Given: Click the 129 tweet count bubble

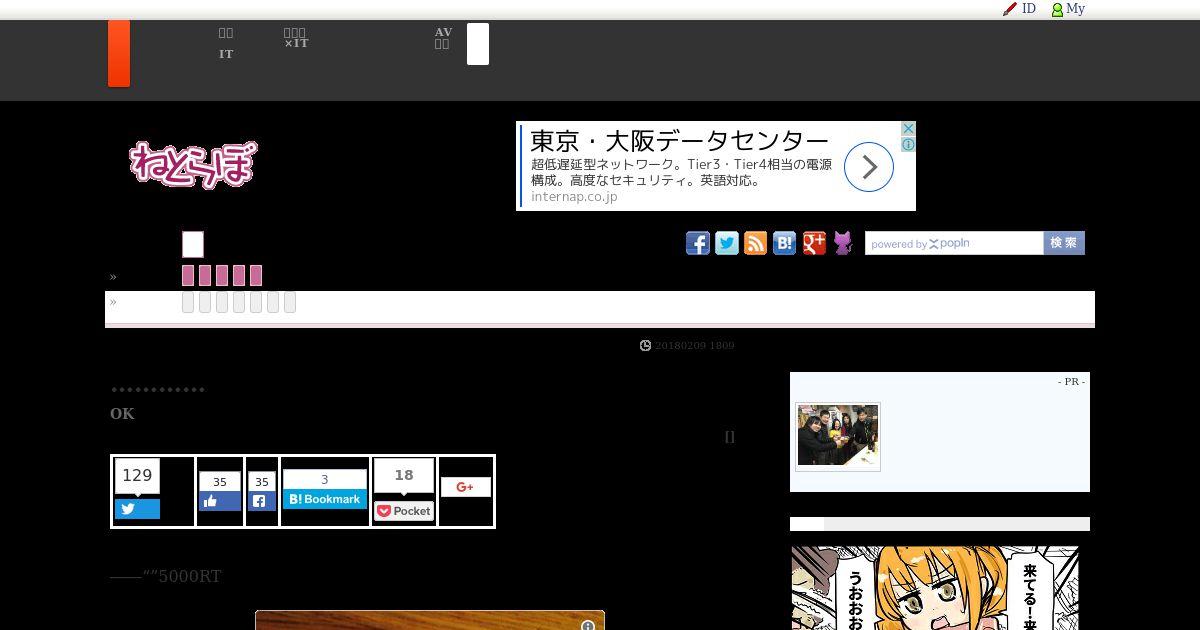Looking at the screenshot, I should pos(137,476).
